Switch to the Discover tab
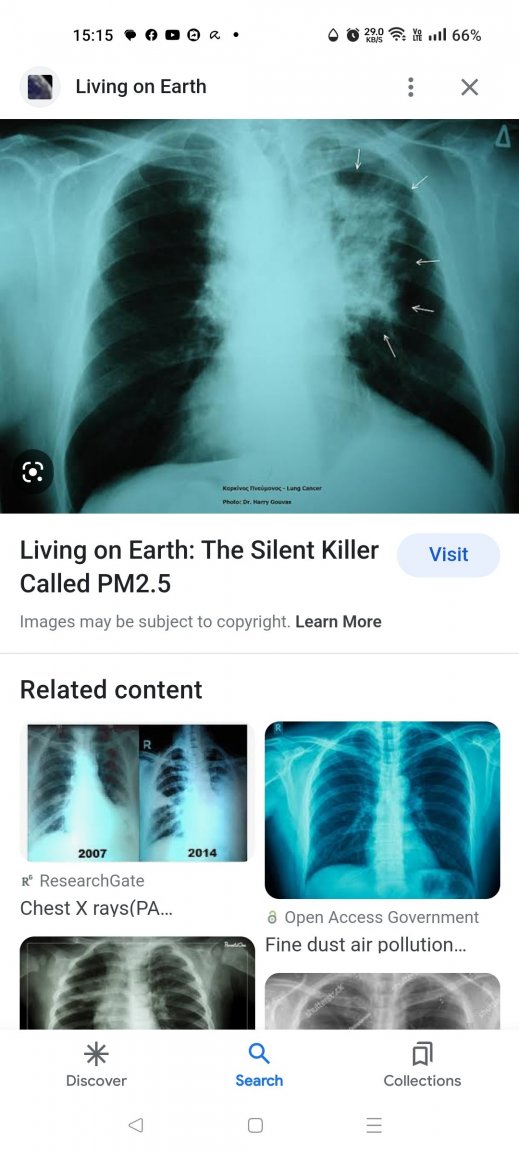 (x=96, y=1065)
